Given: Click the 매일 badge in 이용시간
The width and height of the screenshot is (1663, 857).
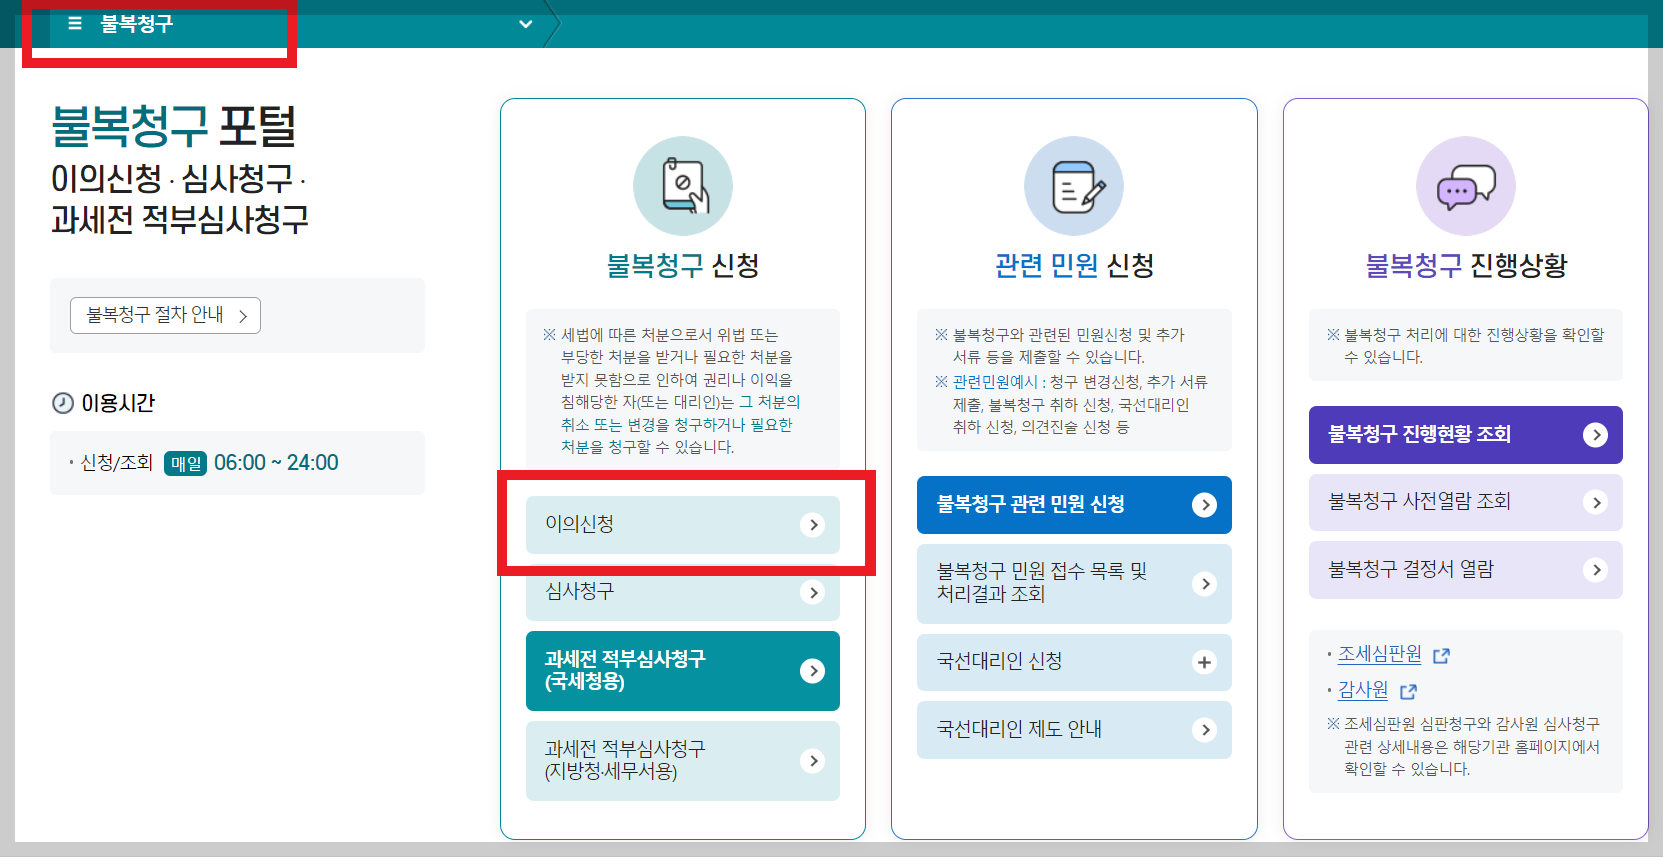Looking at the screenshot, I should [185, 463].
